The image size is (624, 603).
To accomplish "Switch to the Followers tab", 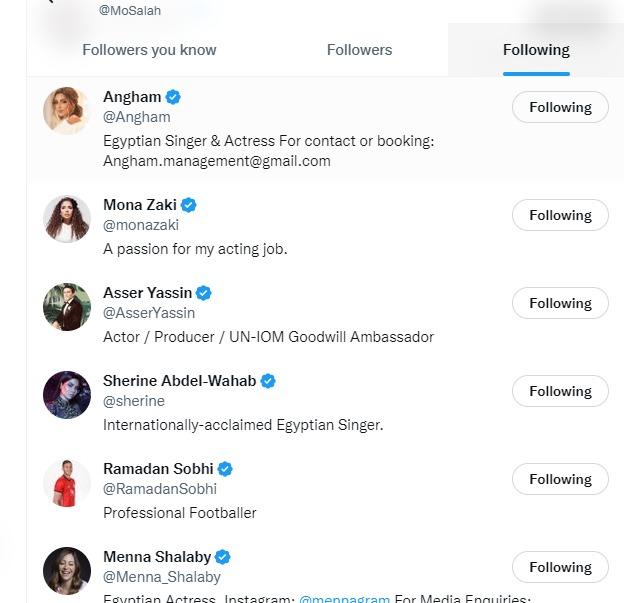I will (x=359, y=50).
